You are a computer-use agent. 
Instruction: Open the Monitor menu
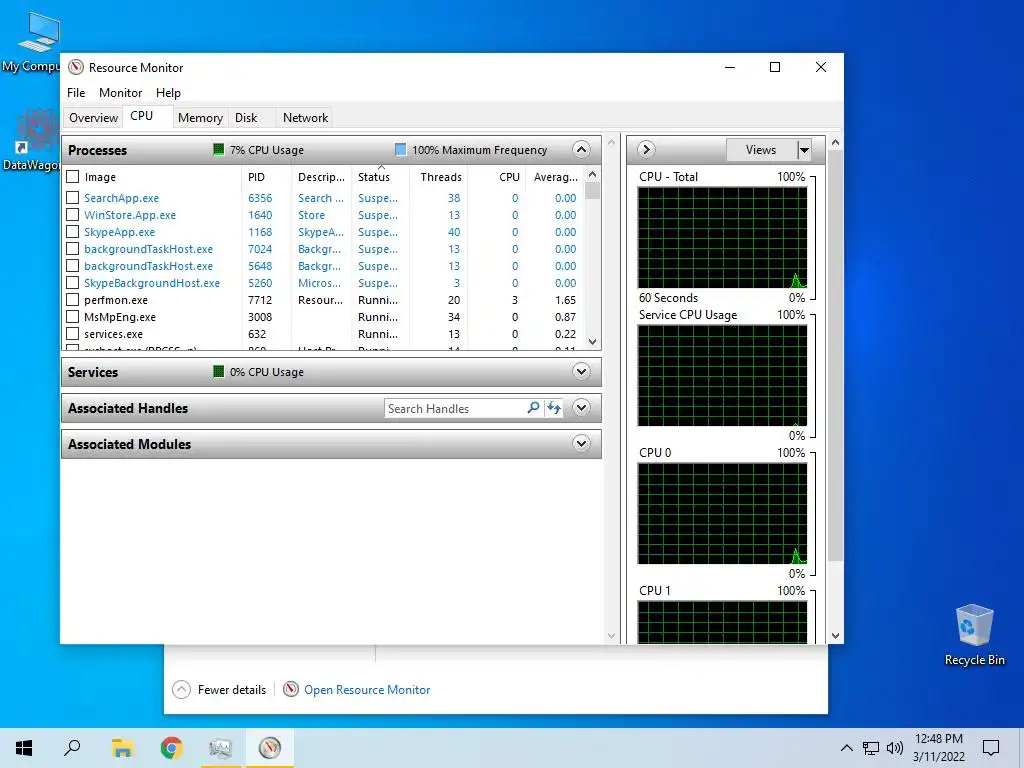120,93
